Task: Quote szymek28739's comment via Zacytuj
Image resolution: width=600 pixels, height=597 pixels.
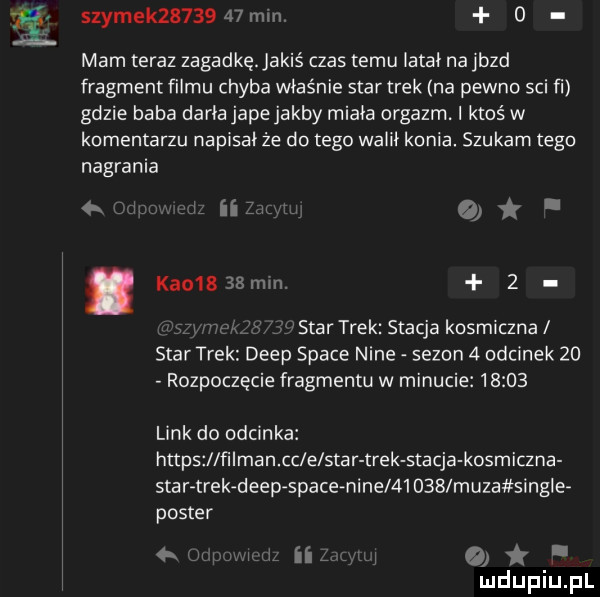Action: pos(261,209)
